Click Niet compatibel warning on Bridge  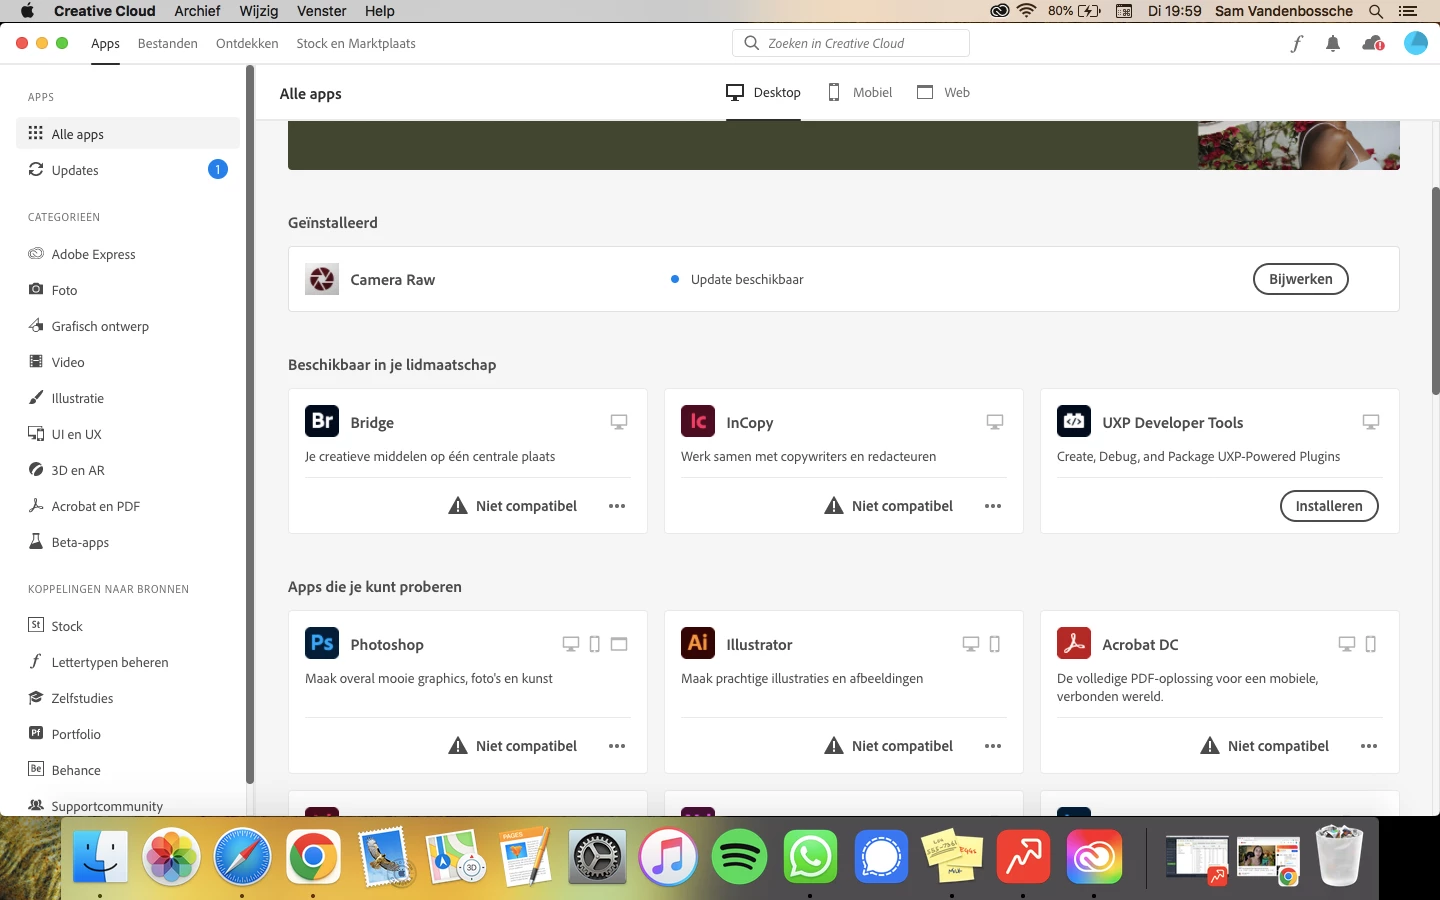pos(513,506)
